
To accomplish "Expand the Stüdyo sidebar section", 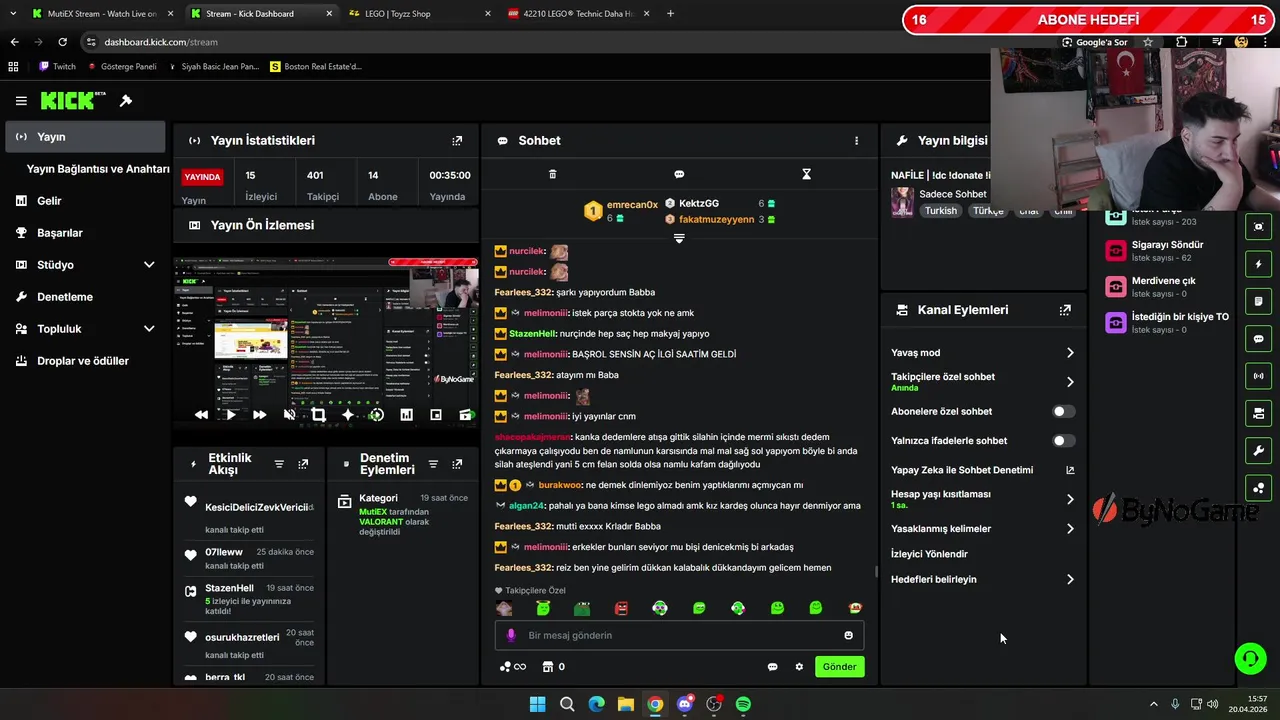I will pos(149,265).
